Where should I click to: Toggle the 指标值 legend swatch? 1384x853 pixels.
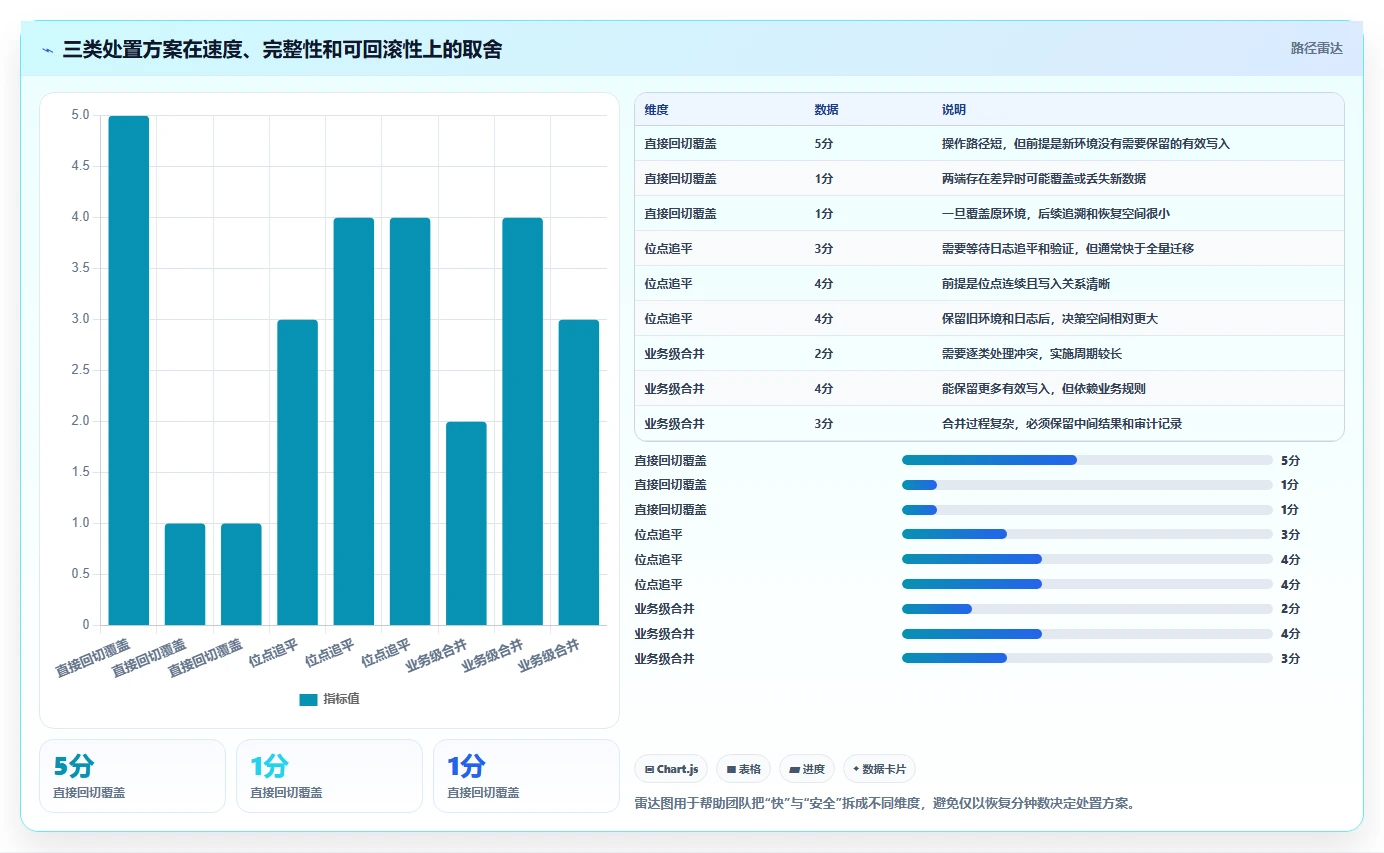click(x=308, y=699)
